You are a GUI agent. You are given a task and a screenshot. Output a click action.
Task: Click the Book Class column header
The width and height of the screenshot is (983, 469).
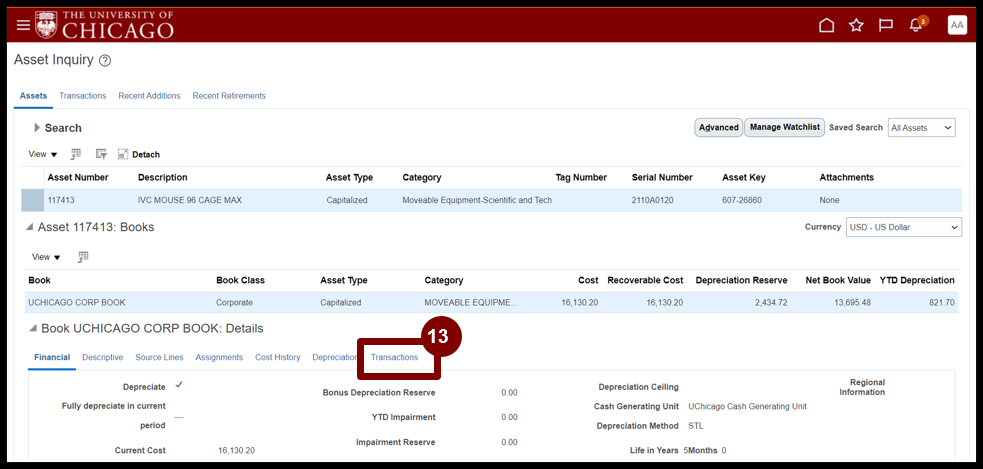[x=240, y=280]
